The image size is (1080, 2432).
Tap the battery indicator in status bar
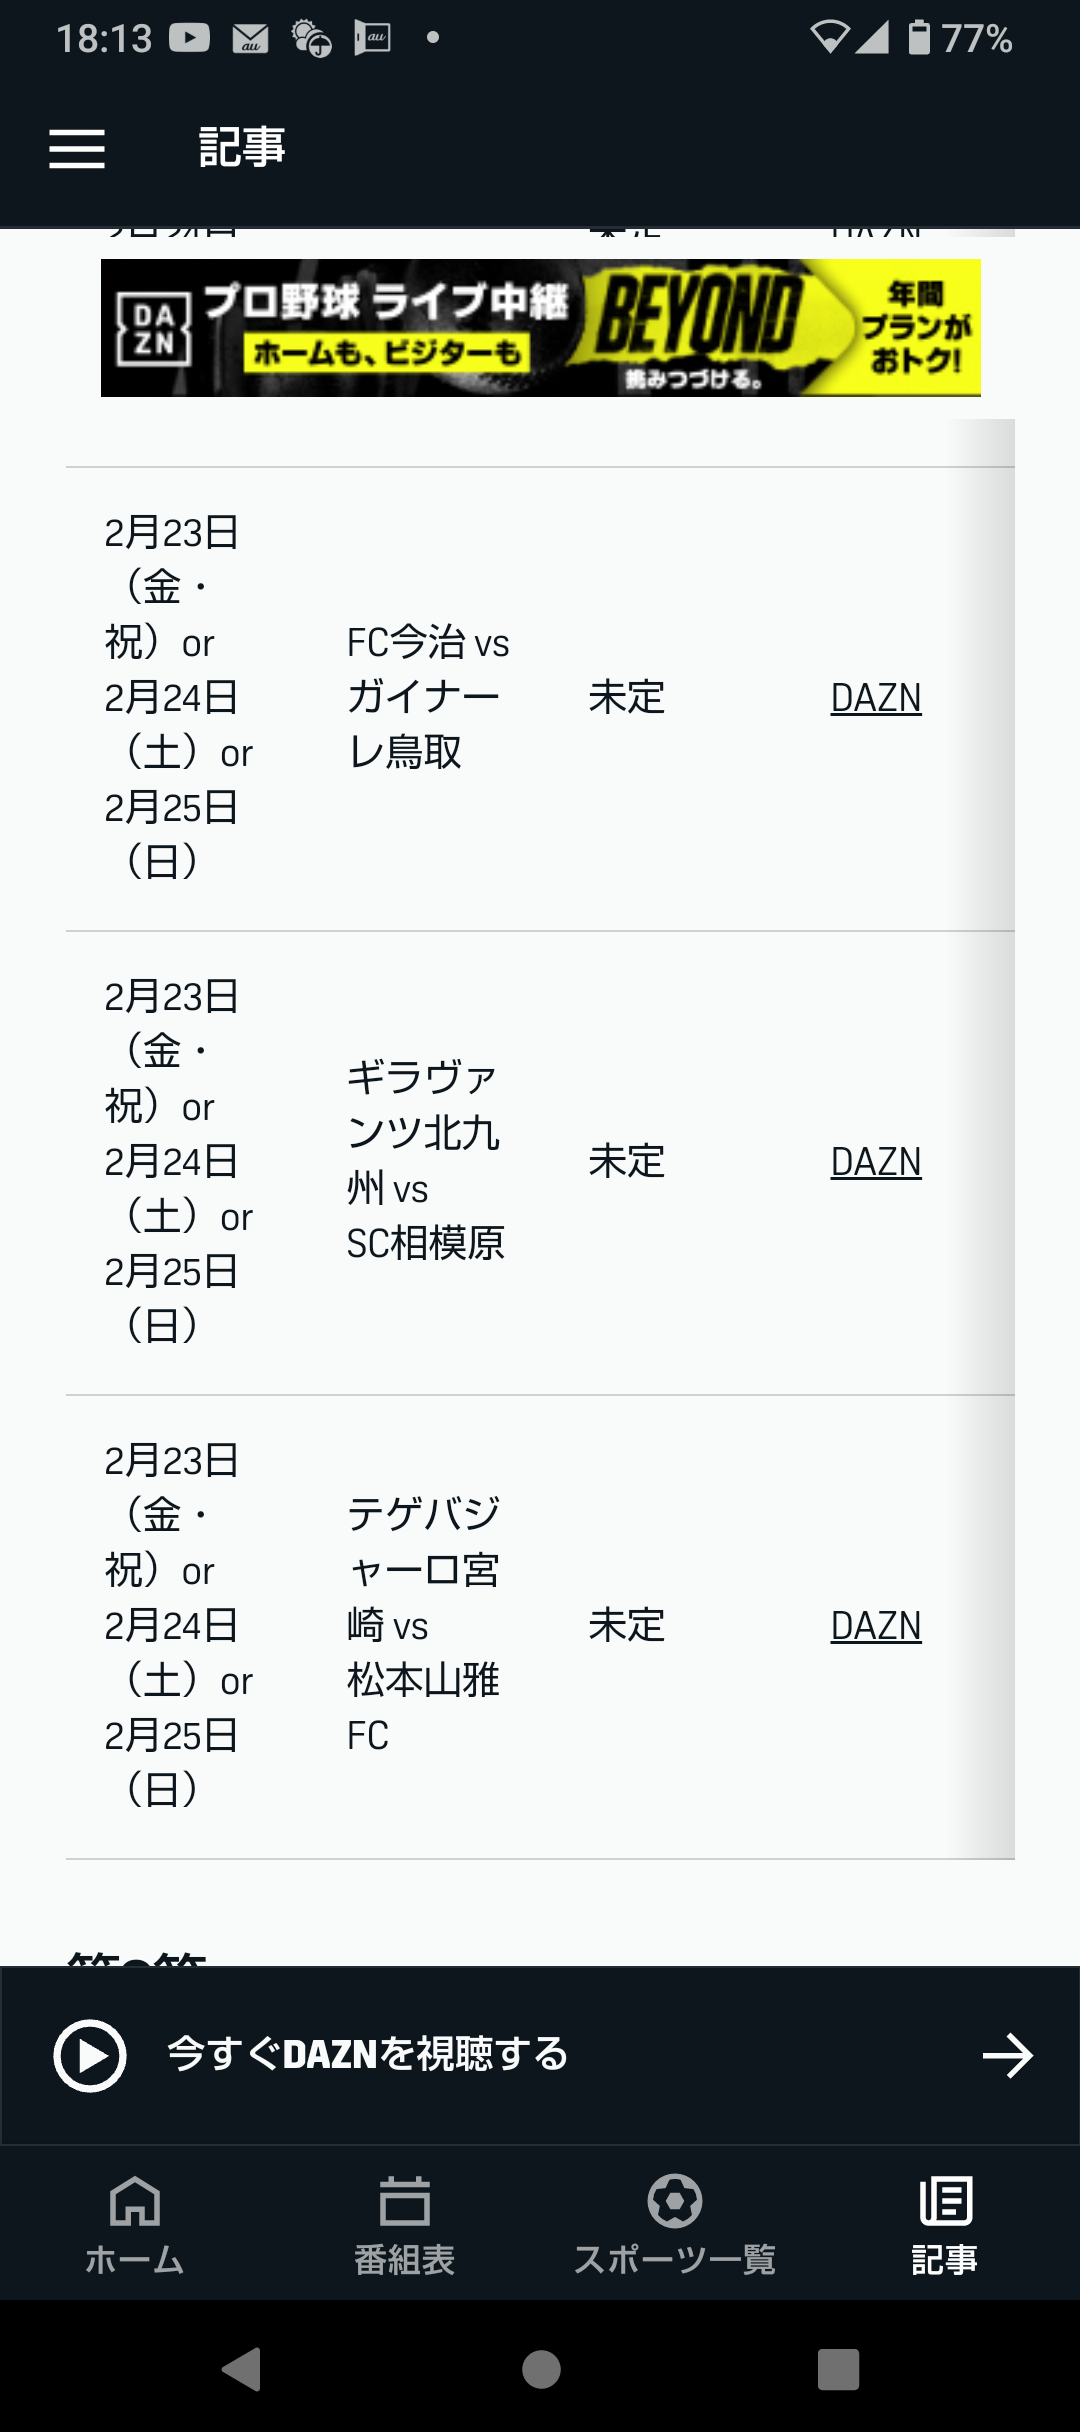[919, 38]
